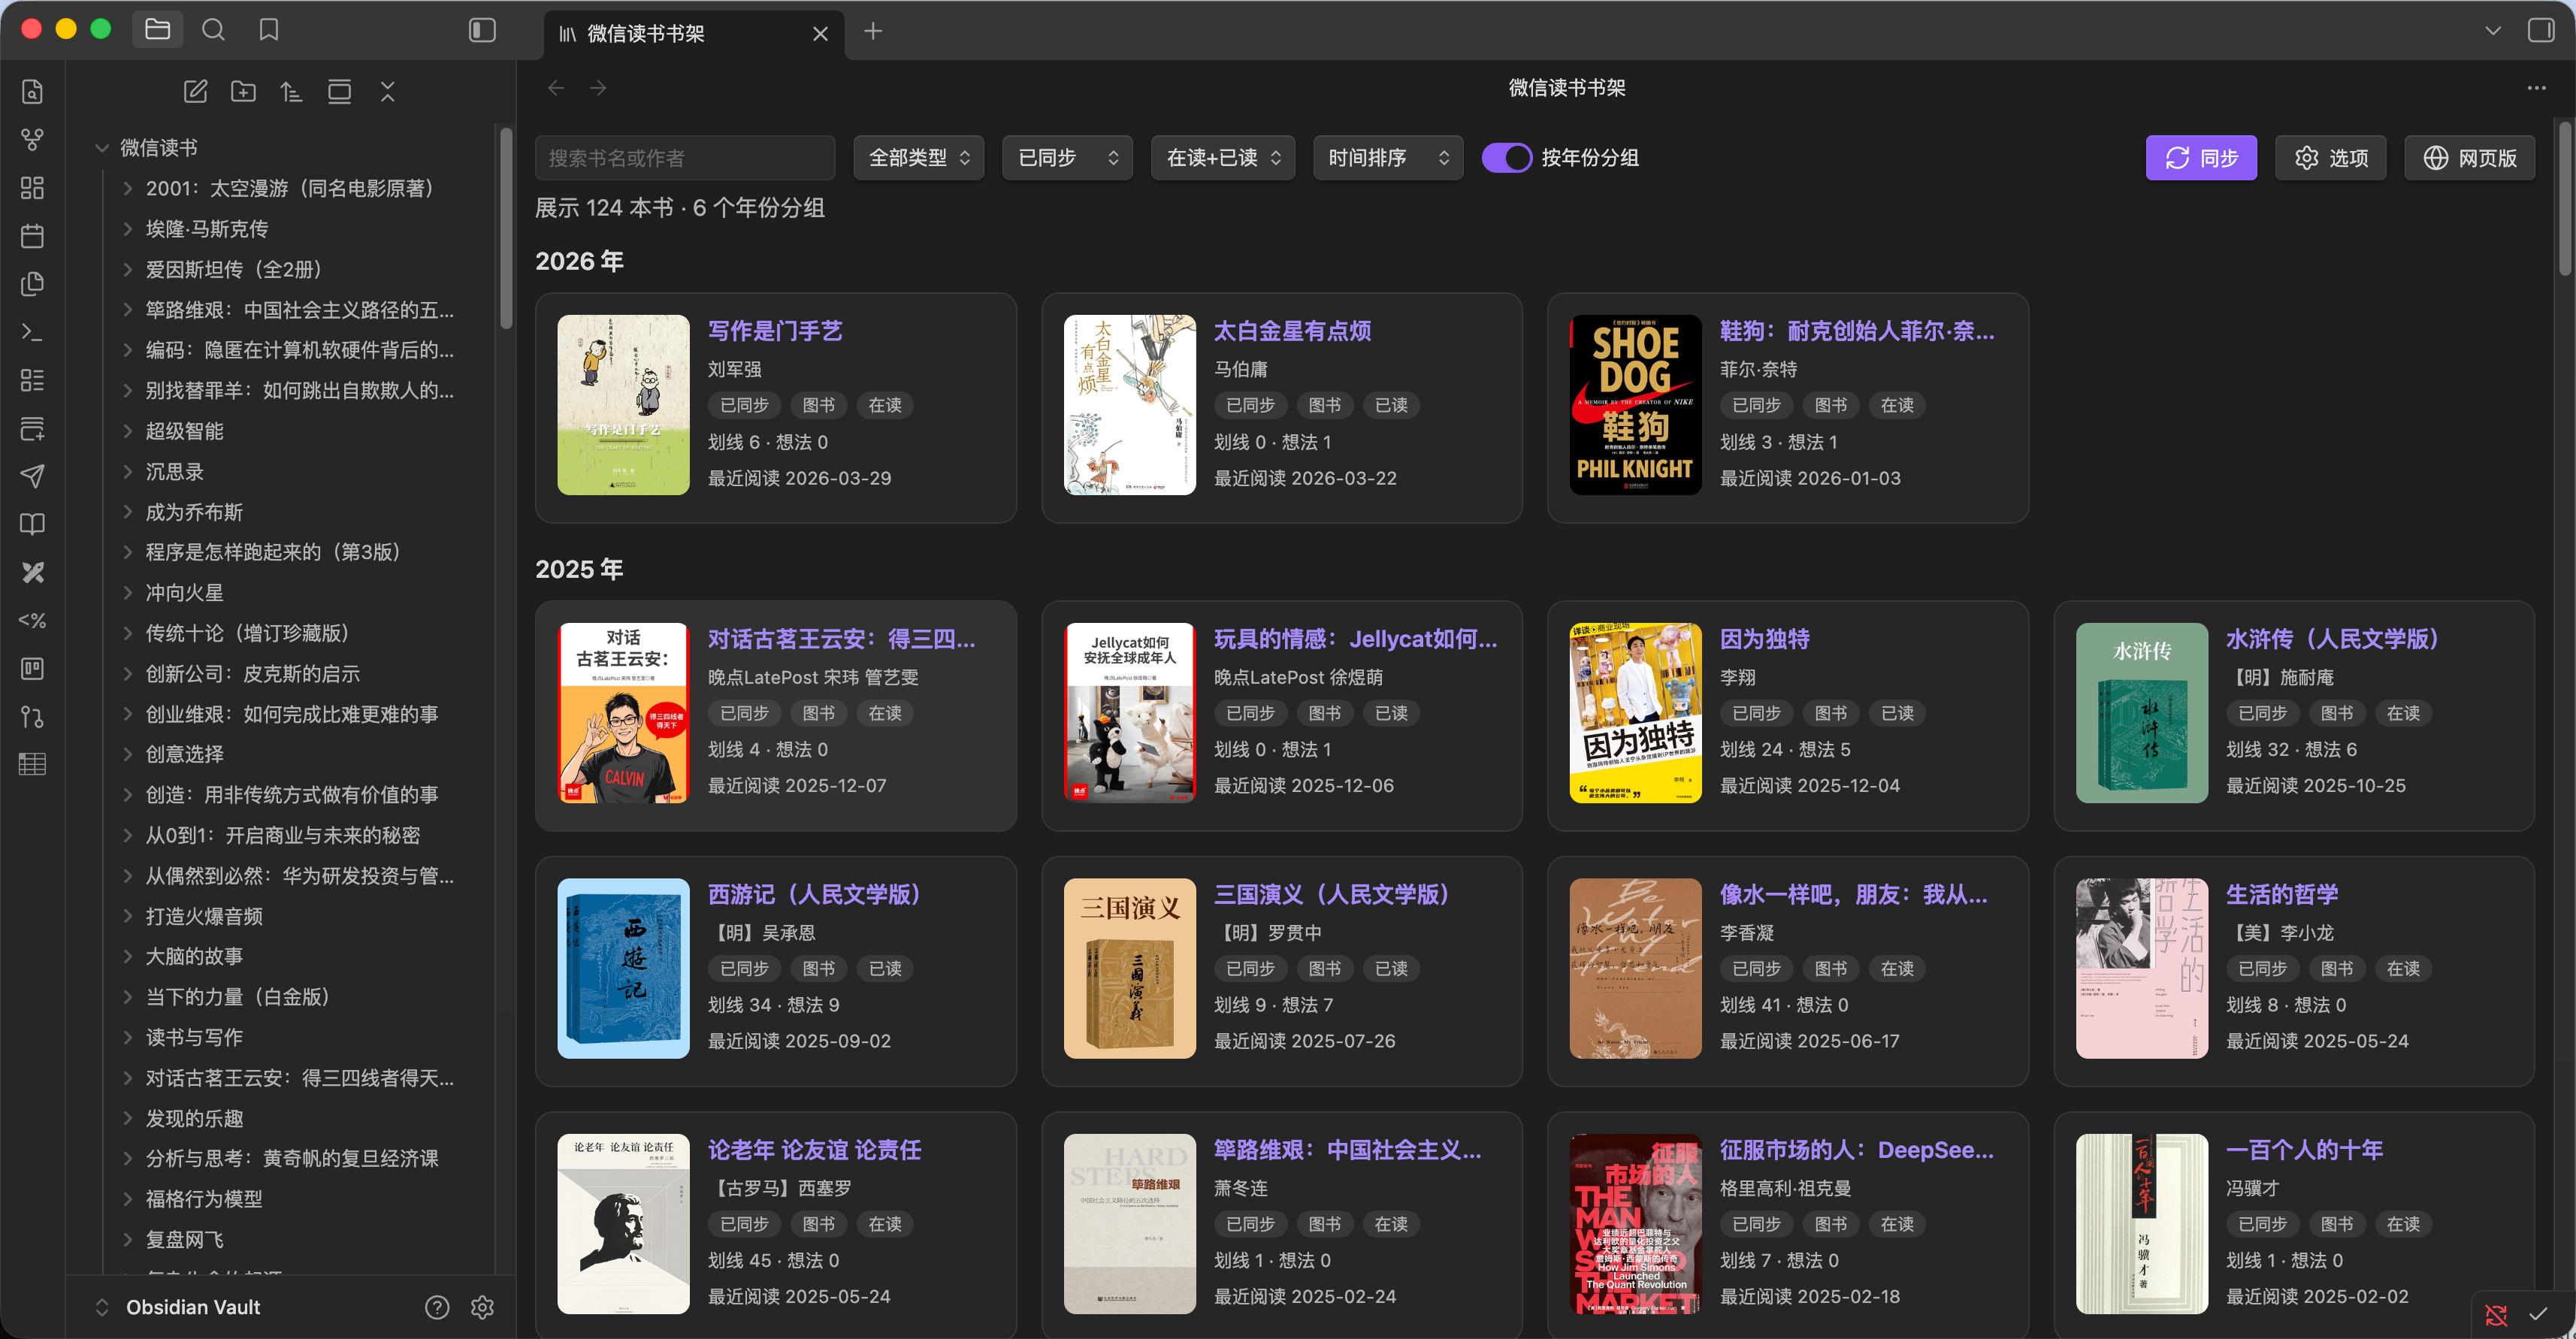Open the sort order icon
Screen dimensions: 2576x1339
pyautogui.click(x=291, y=92)
